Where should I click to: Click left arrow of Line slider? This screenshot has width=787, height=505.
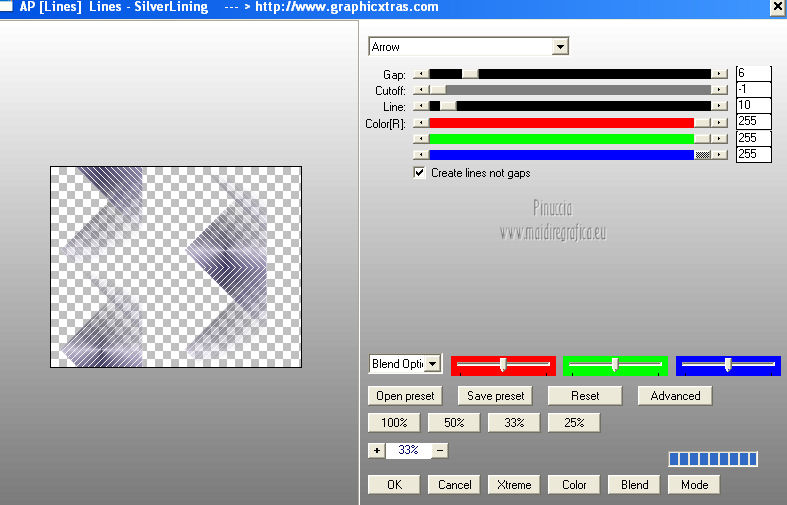click(421, 106)
